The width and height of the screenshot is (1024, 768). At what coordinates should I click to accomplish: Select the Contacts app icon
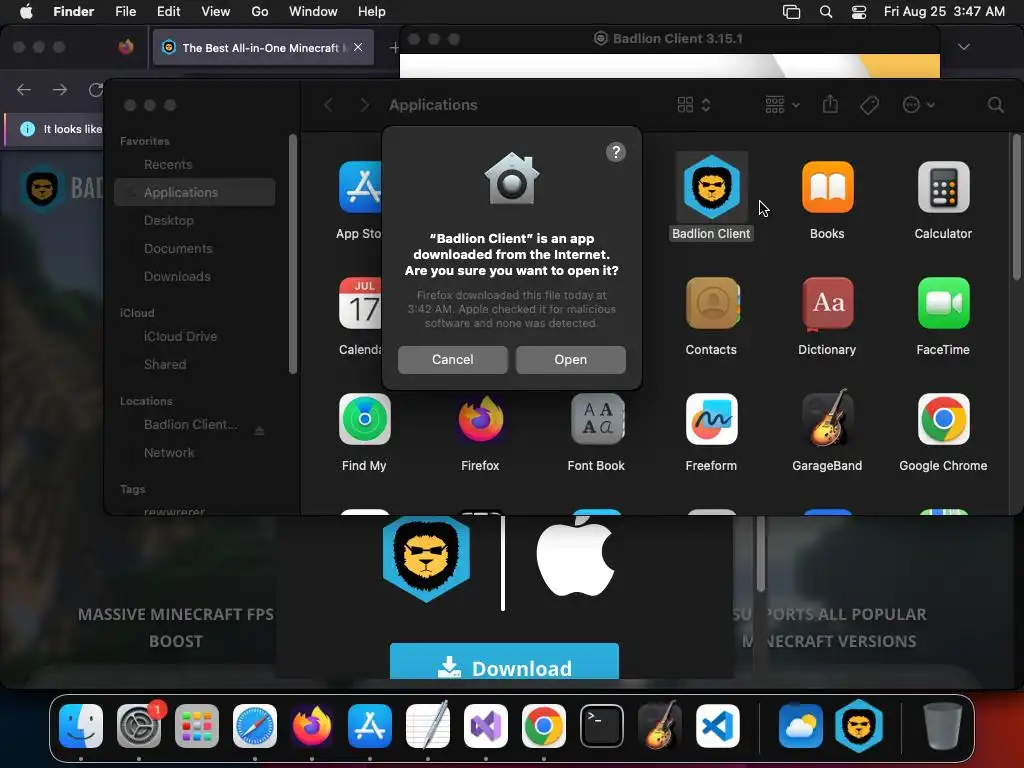click(x=712, y=303)
